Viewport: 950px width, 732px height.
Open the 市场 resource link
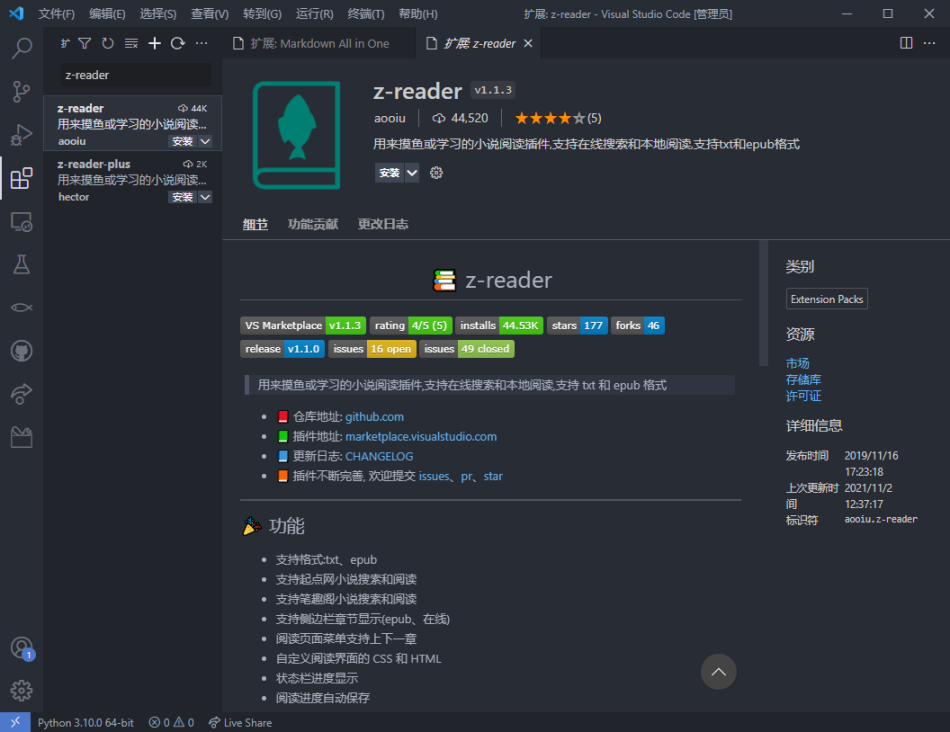[797, 364]
